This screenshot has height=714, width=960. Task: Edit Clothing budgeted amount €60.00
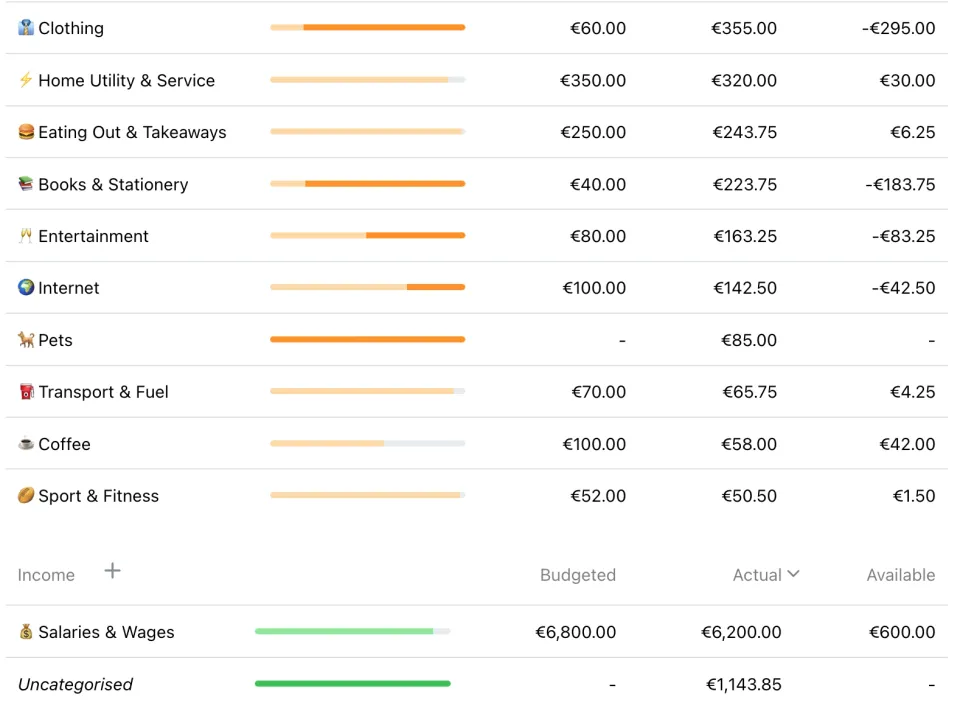pyautogui.click(x=598, y=28)
